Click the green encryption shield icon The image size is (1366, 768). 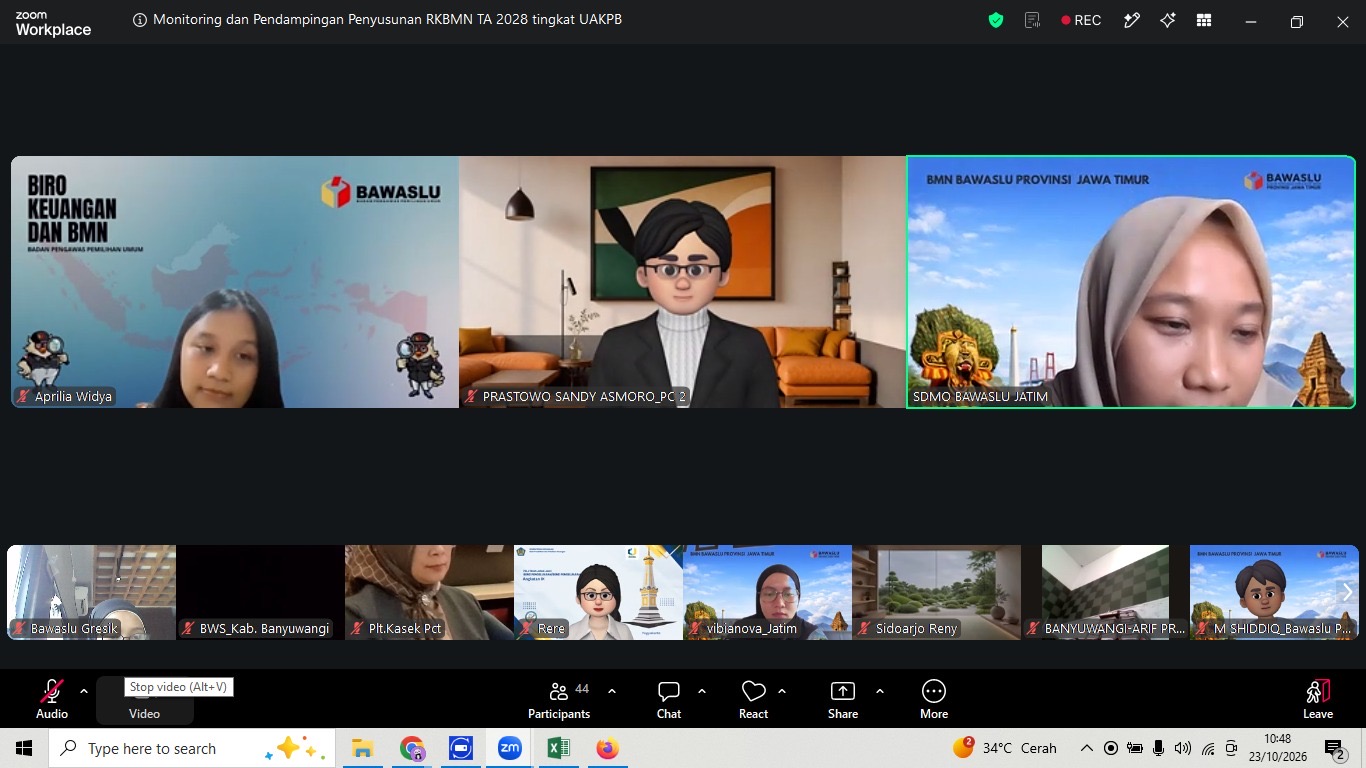pos(995,20)
